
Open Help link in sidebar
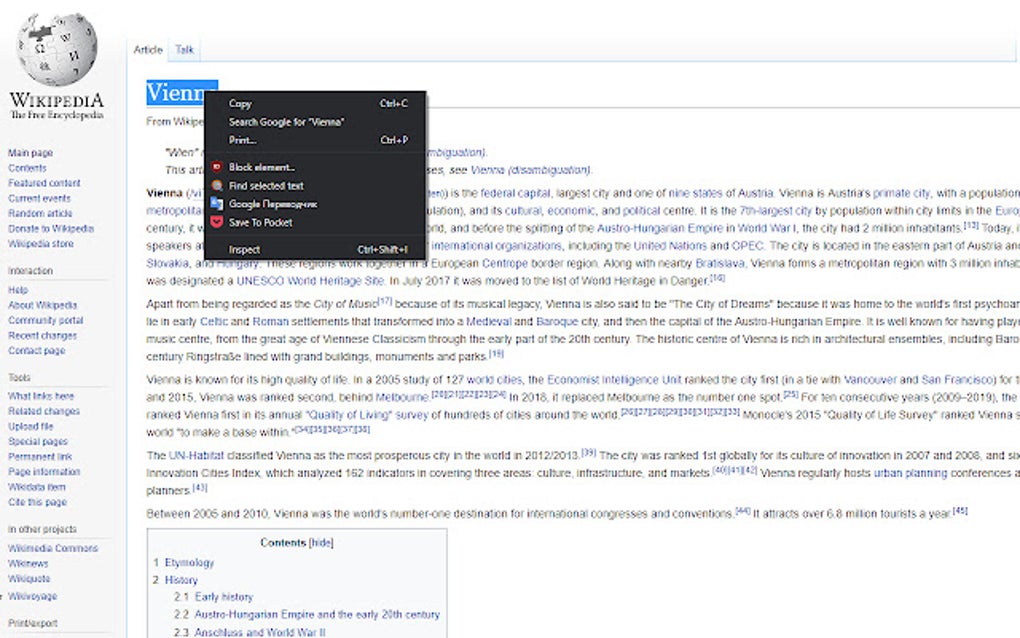[18, 290]
